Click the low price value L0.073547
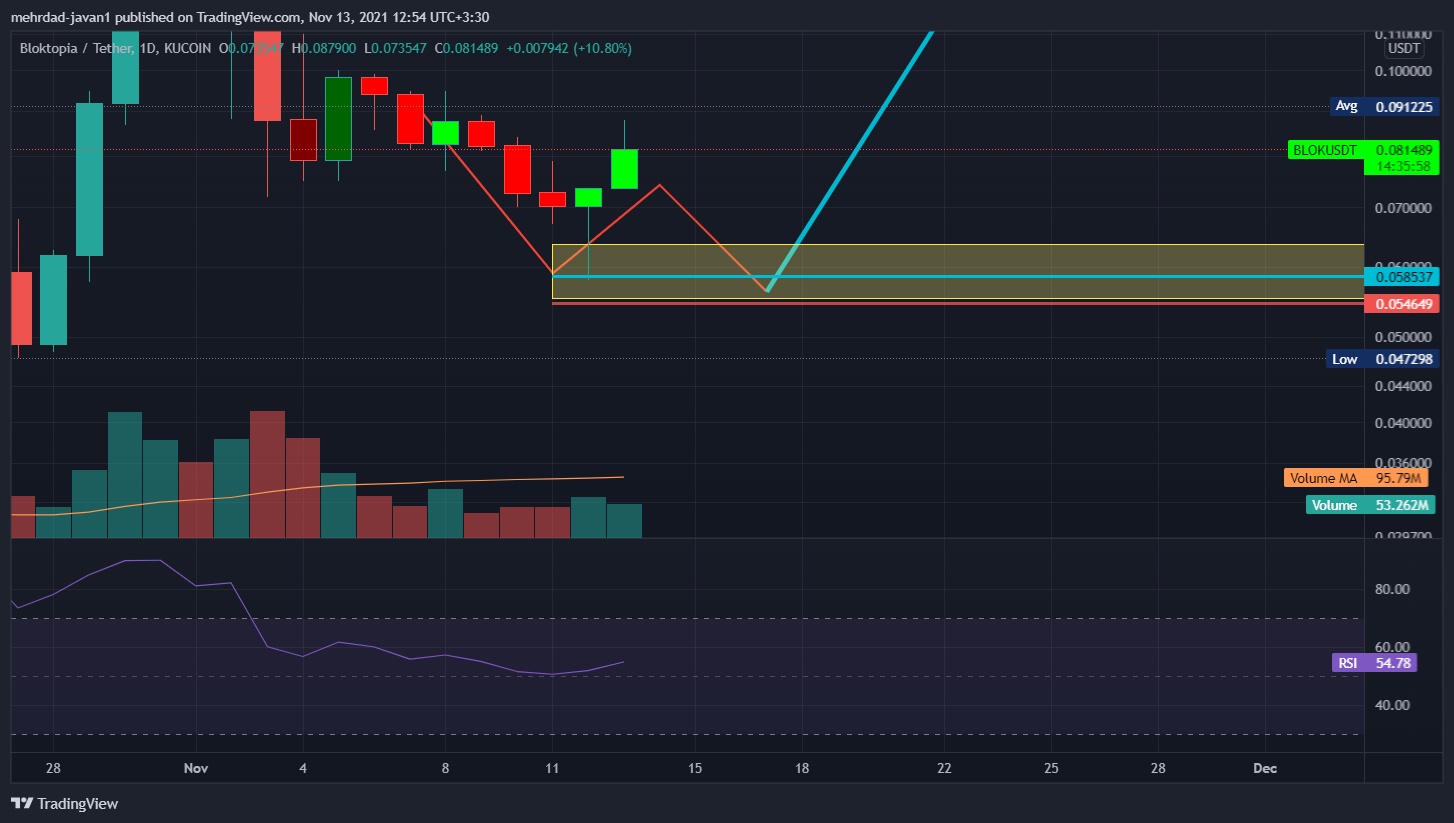The width and height of the screenshot is (1454, 823). pos(397,48)
